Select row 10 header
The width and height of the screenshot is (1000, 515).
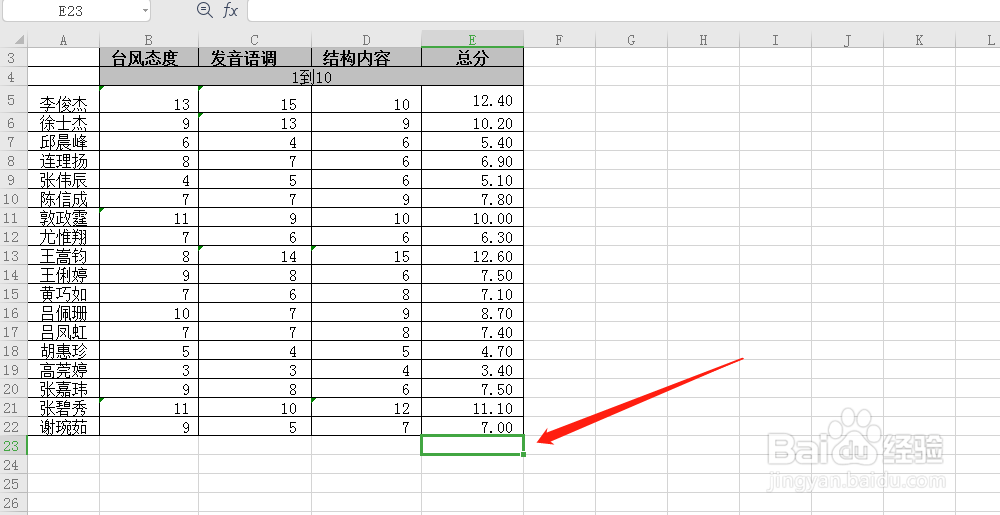point(11,199)
